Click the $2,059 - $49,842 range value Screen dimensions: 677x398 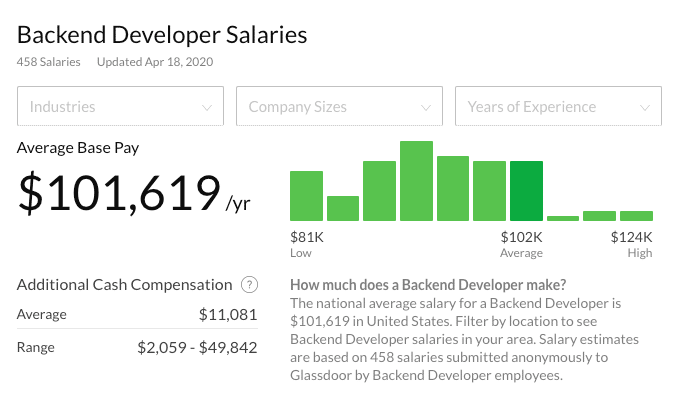pos(197,347)
